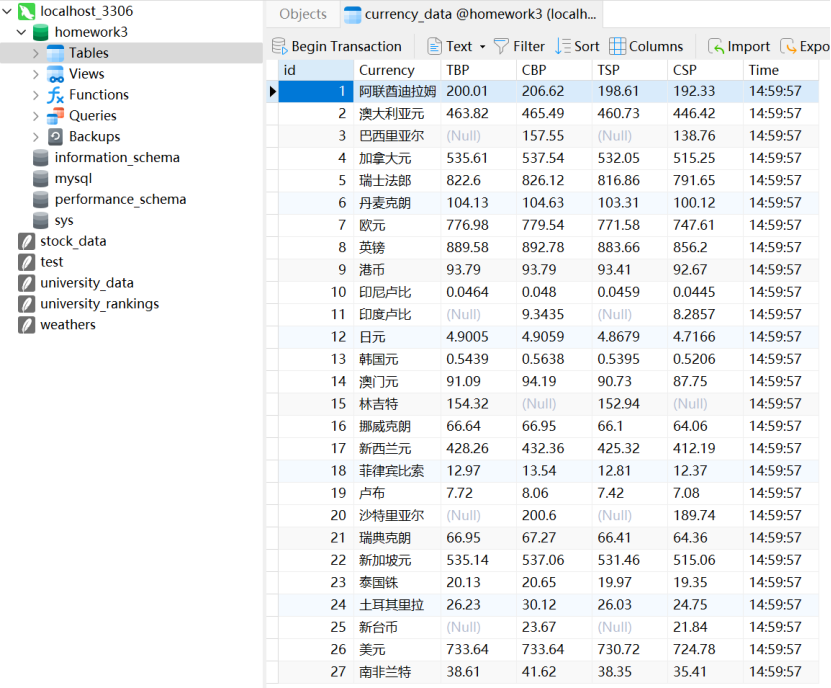The height and width of the screenshot is (688, 831).
Task: Expand the Functions node
Action: coord(36,95)
